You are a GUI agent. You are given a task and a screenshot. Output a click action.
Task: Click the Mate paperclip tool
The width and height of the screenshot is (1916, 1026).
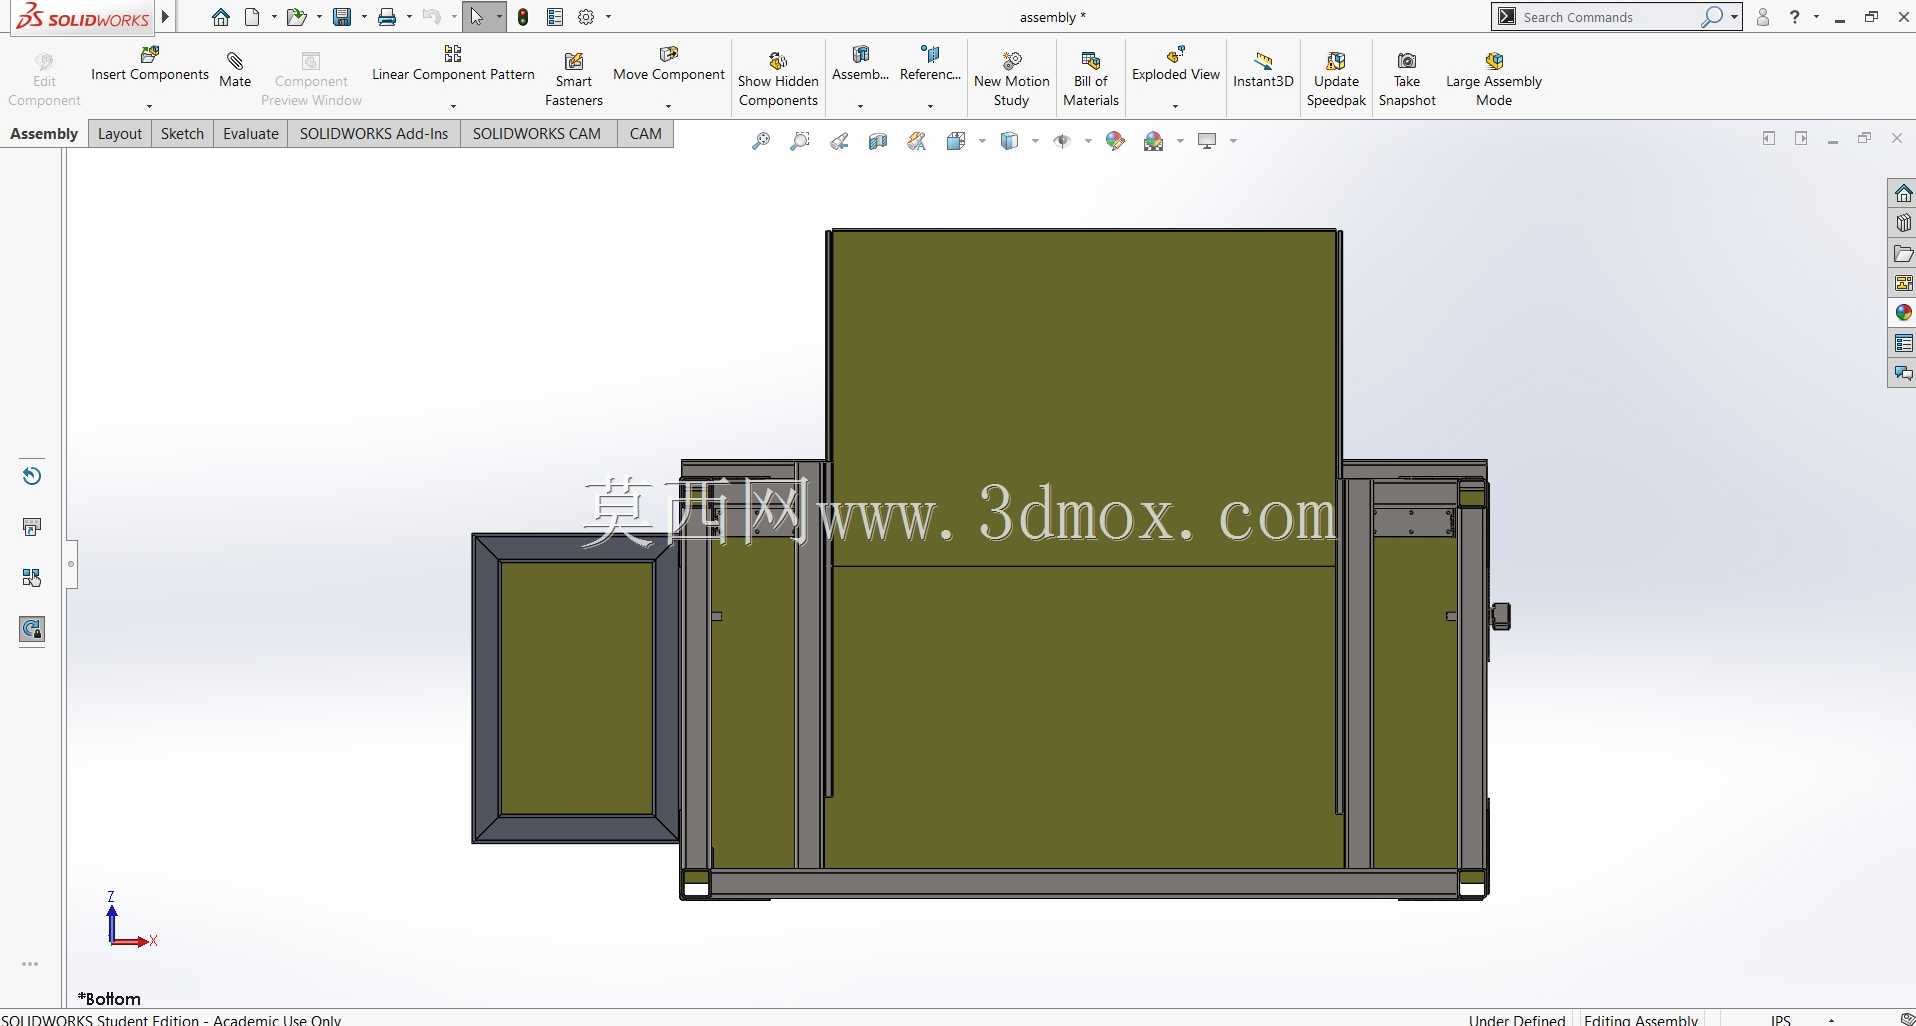(235, 70)
